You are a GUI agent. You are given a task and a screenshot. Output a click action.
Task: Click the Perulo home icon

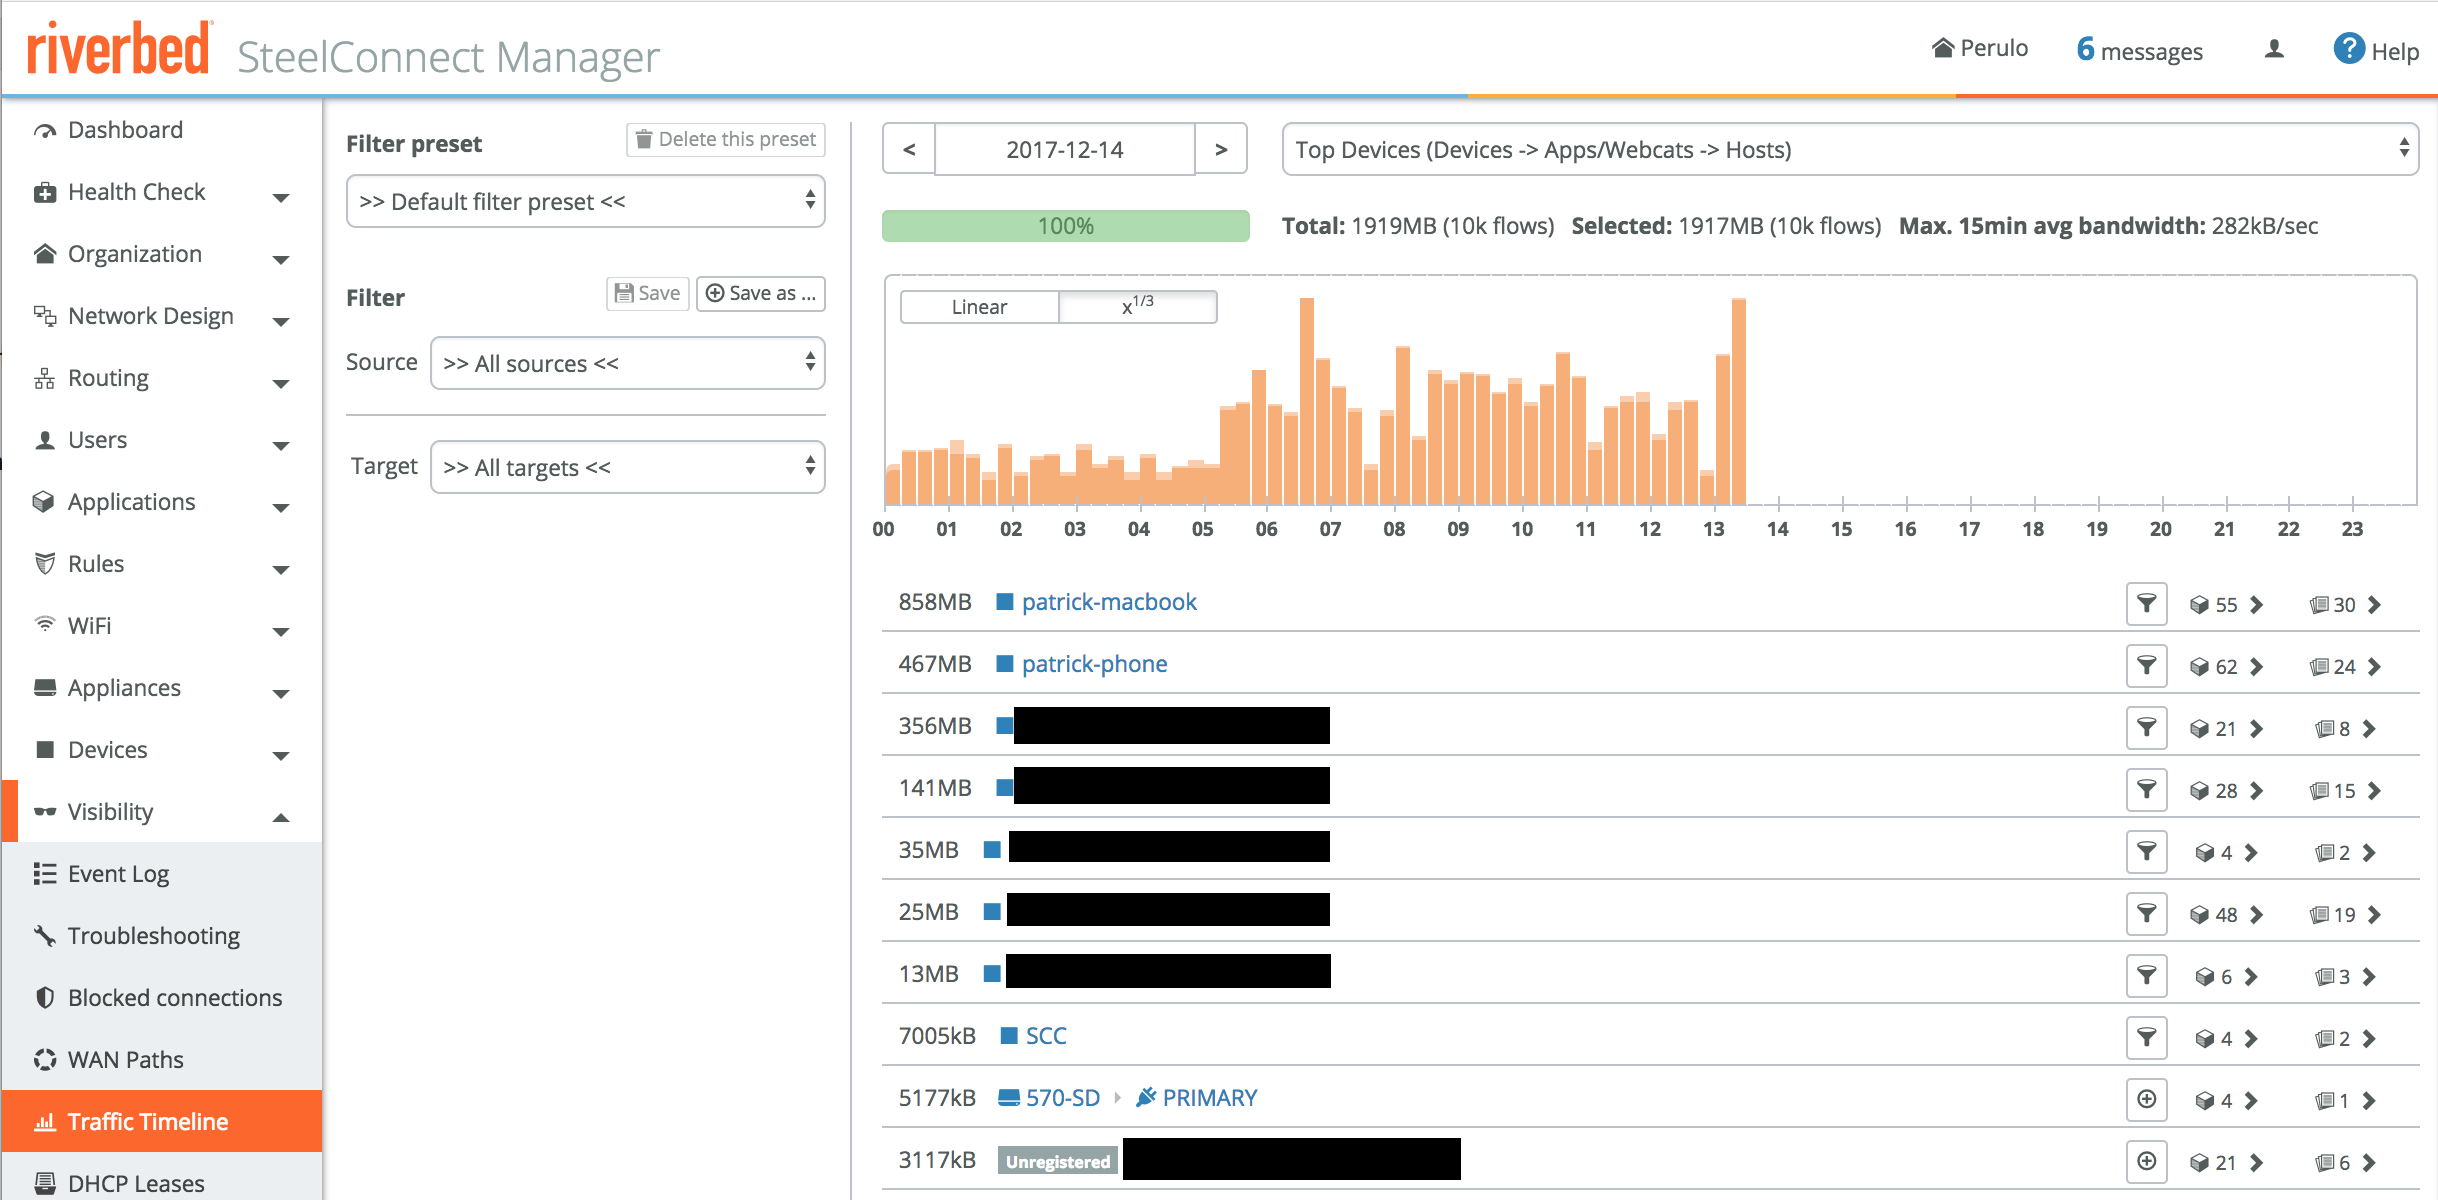tap(1942, 48)
